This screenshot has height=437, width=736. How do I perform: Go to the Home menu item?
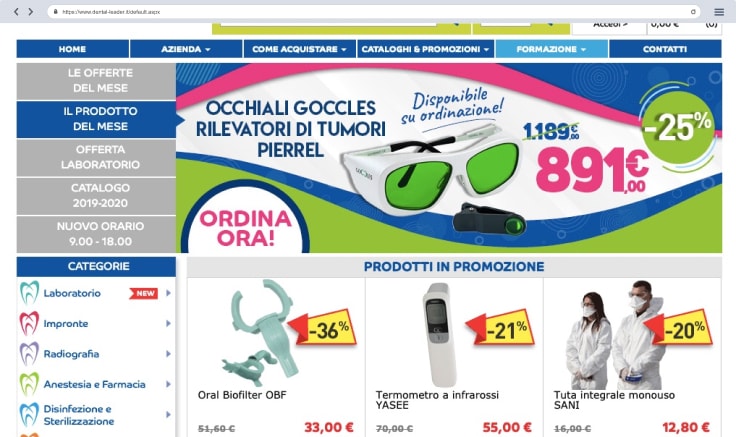(x=72, y=49)
